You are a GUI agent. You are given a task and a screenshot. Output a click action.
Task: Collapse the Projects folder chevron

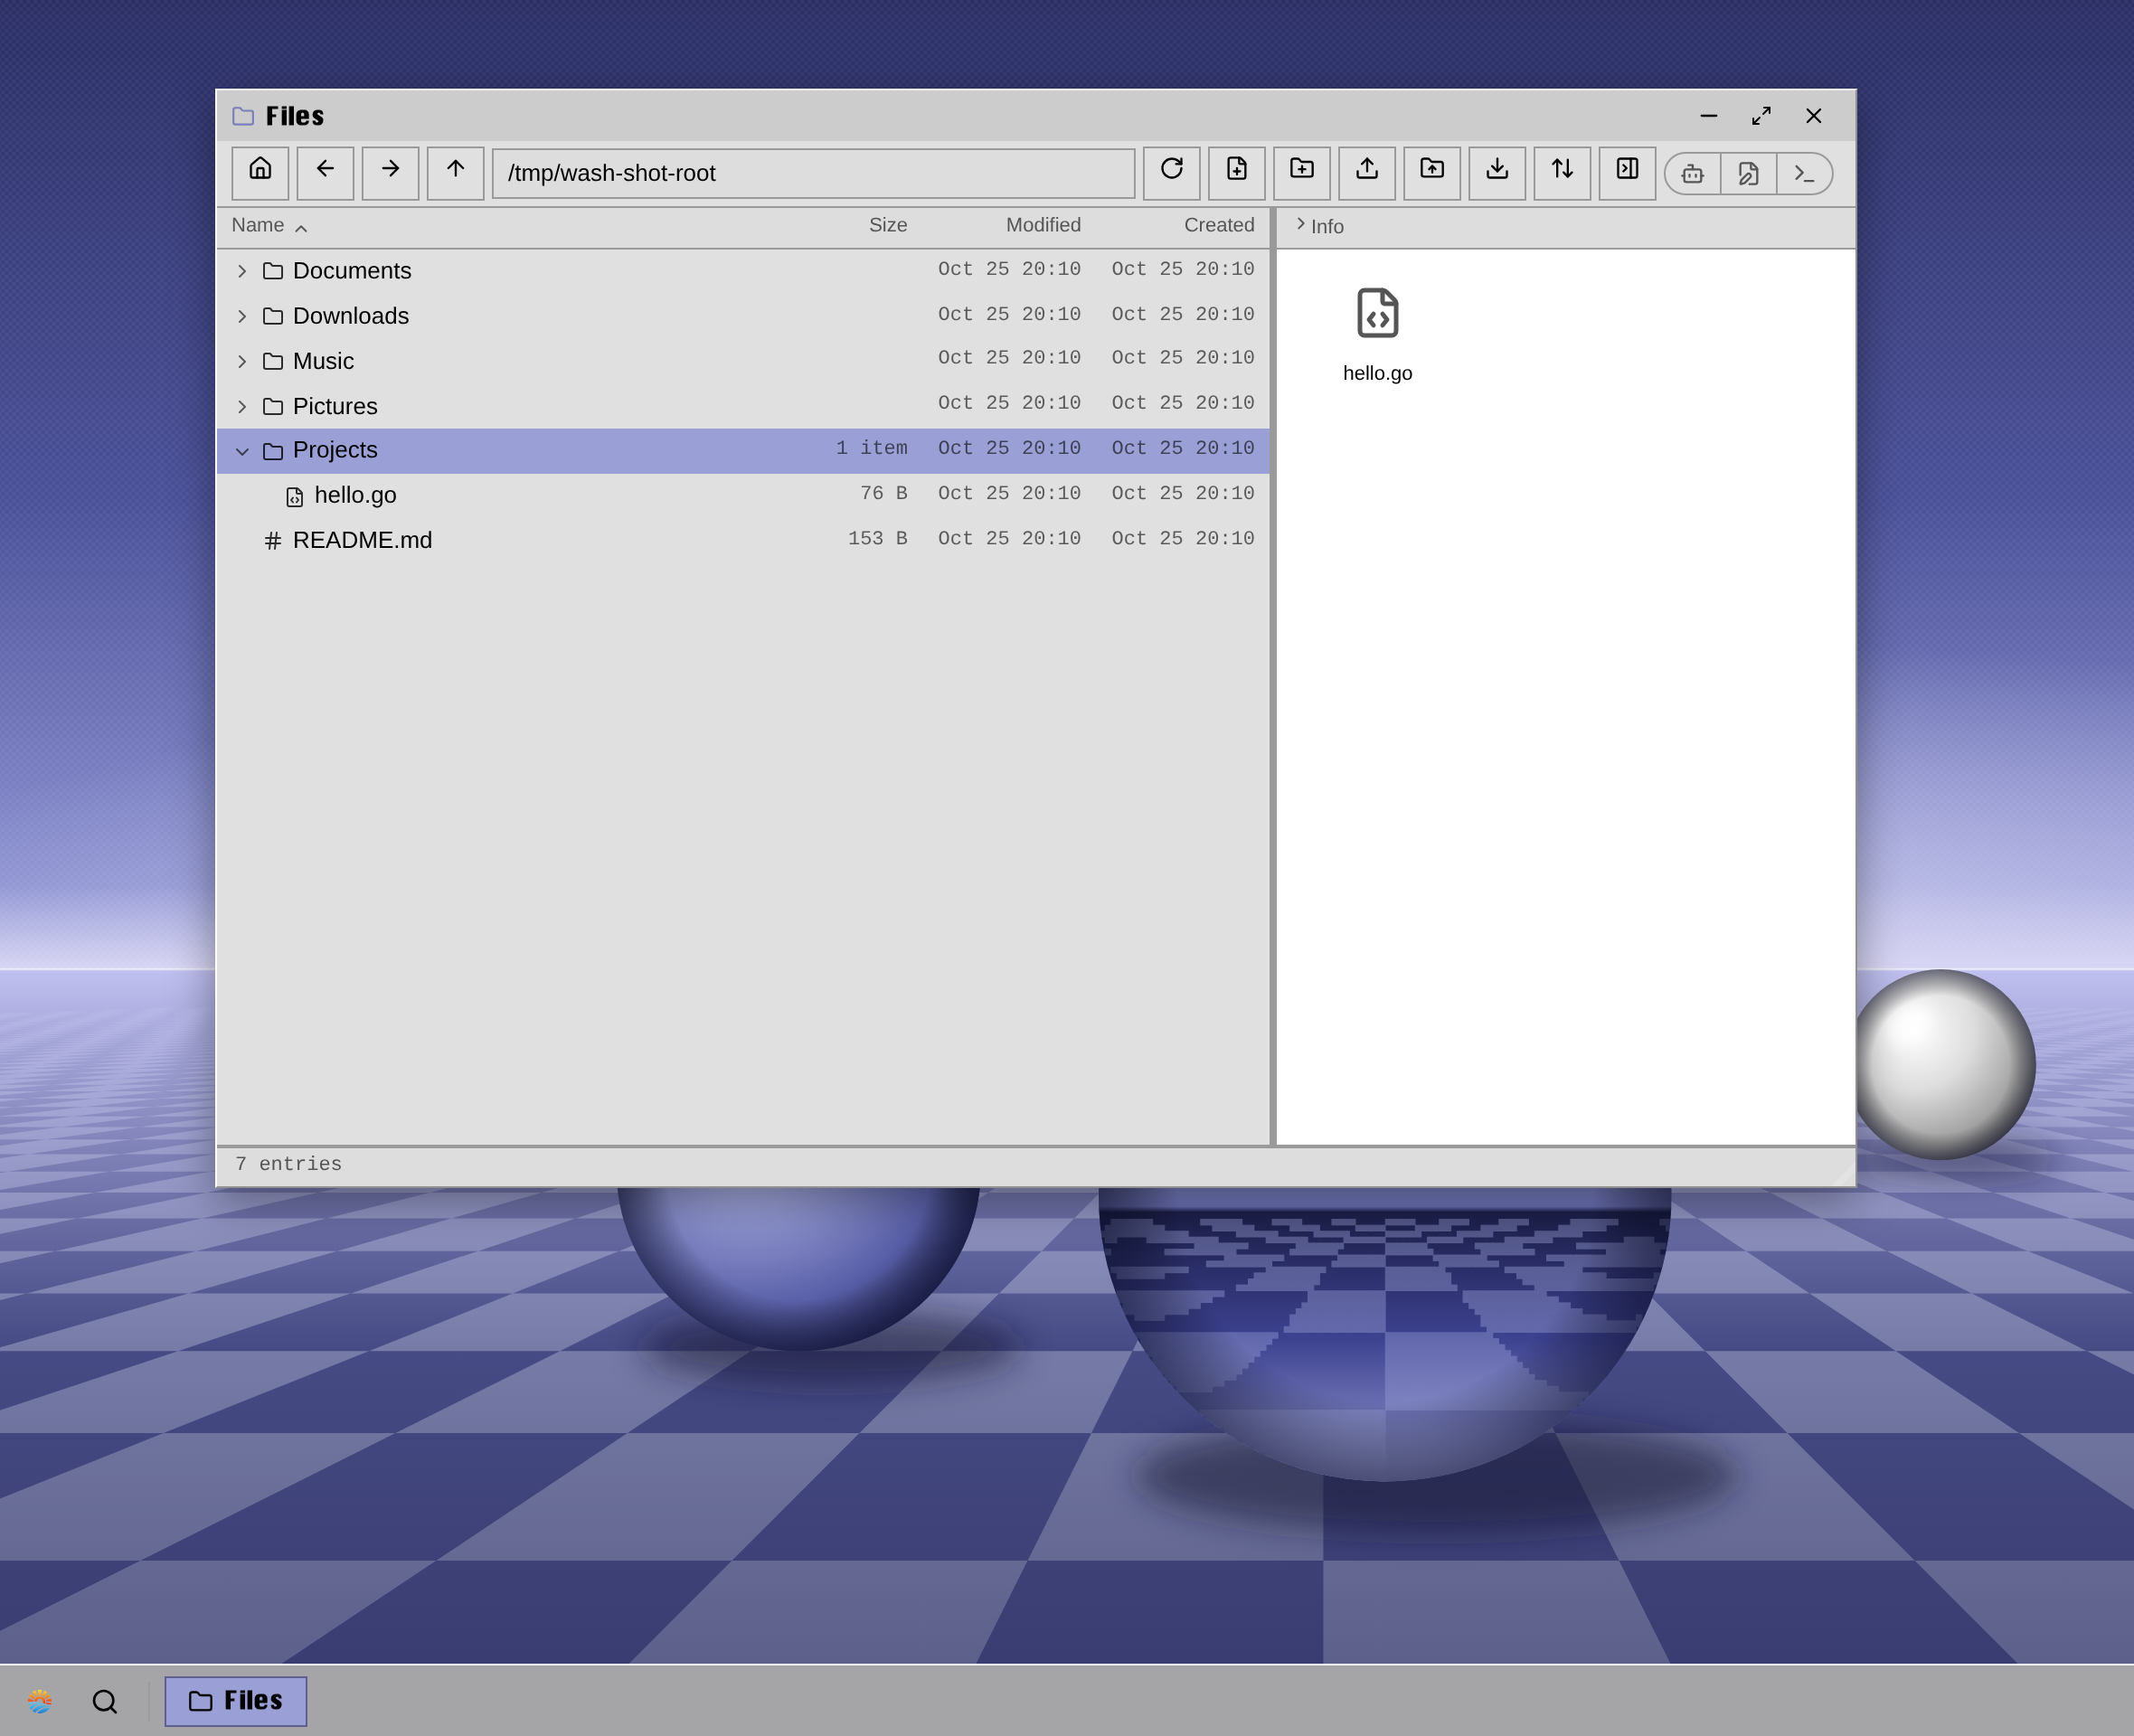tap(242, 451)
